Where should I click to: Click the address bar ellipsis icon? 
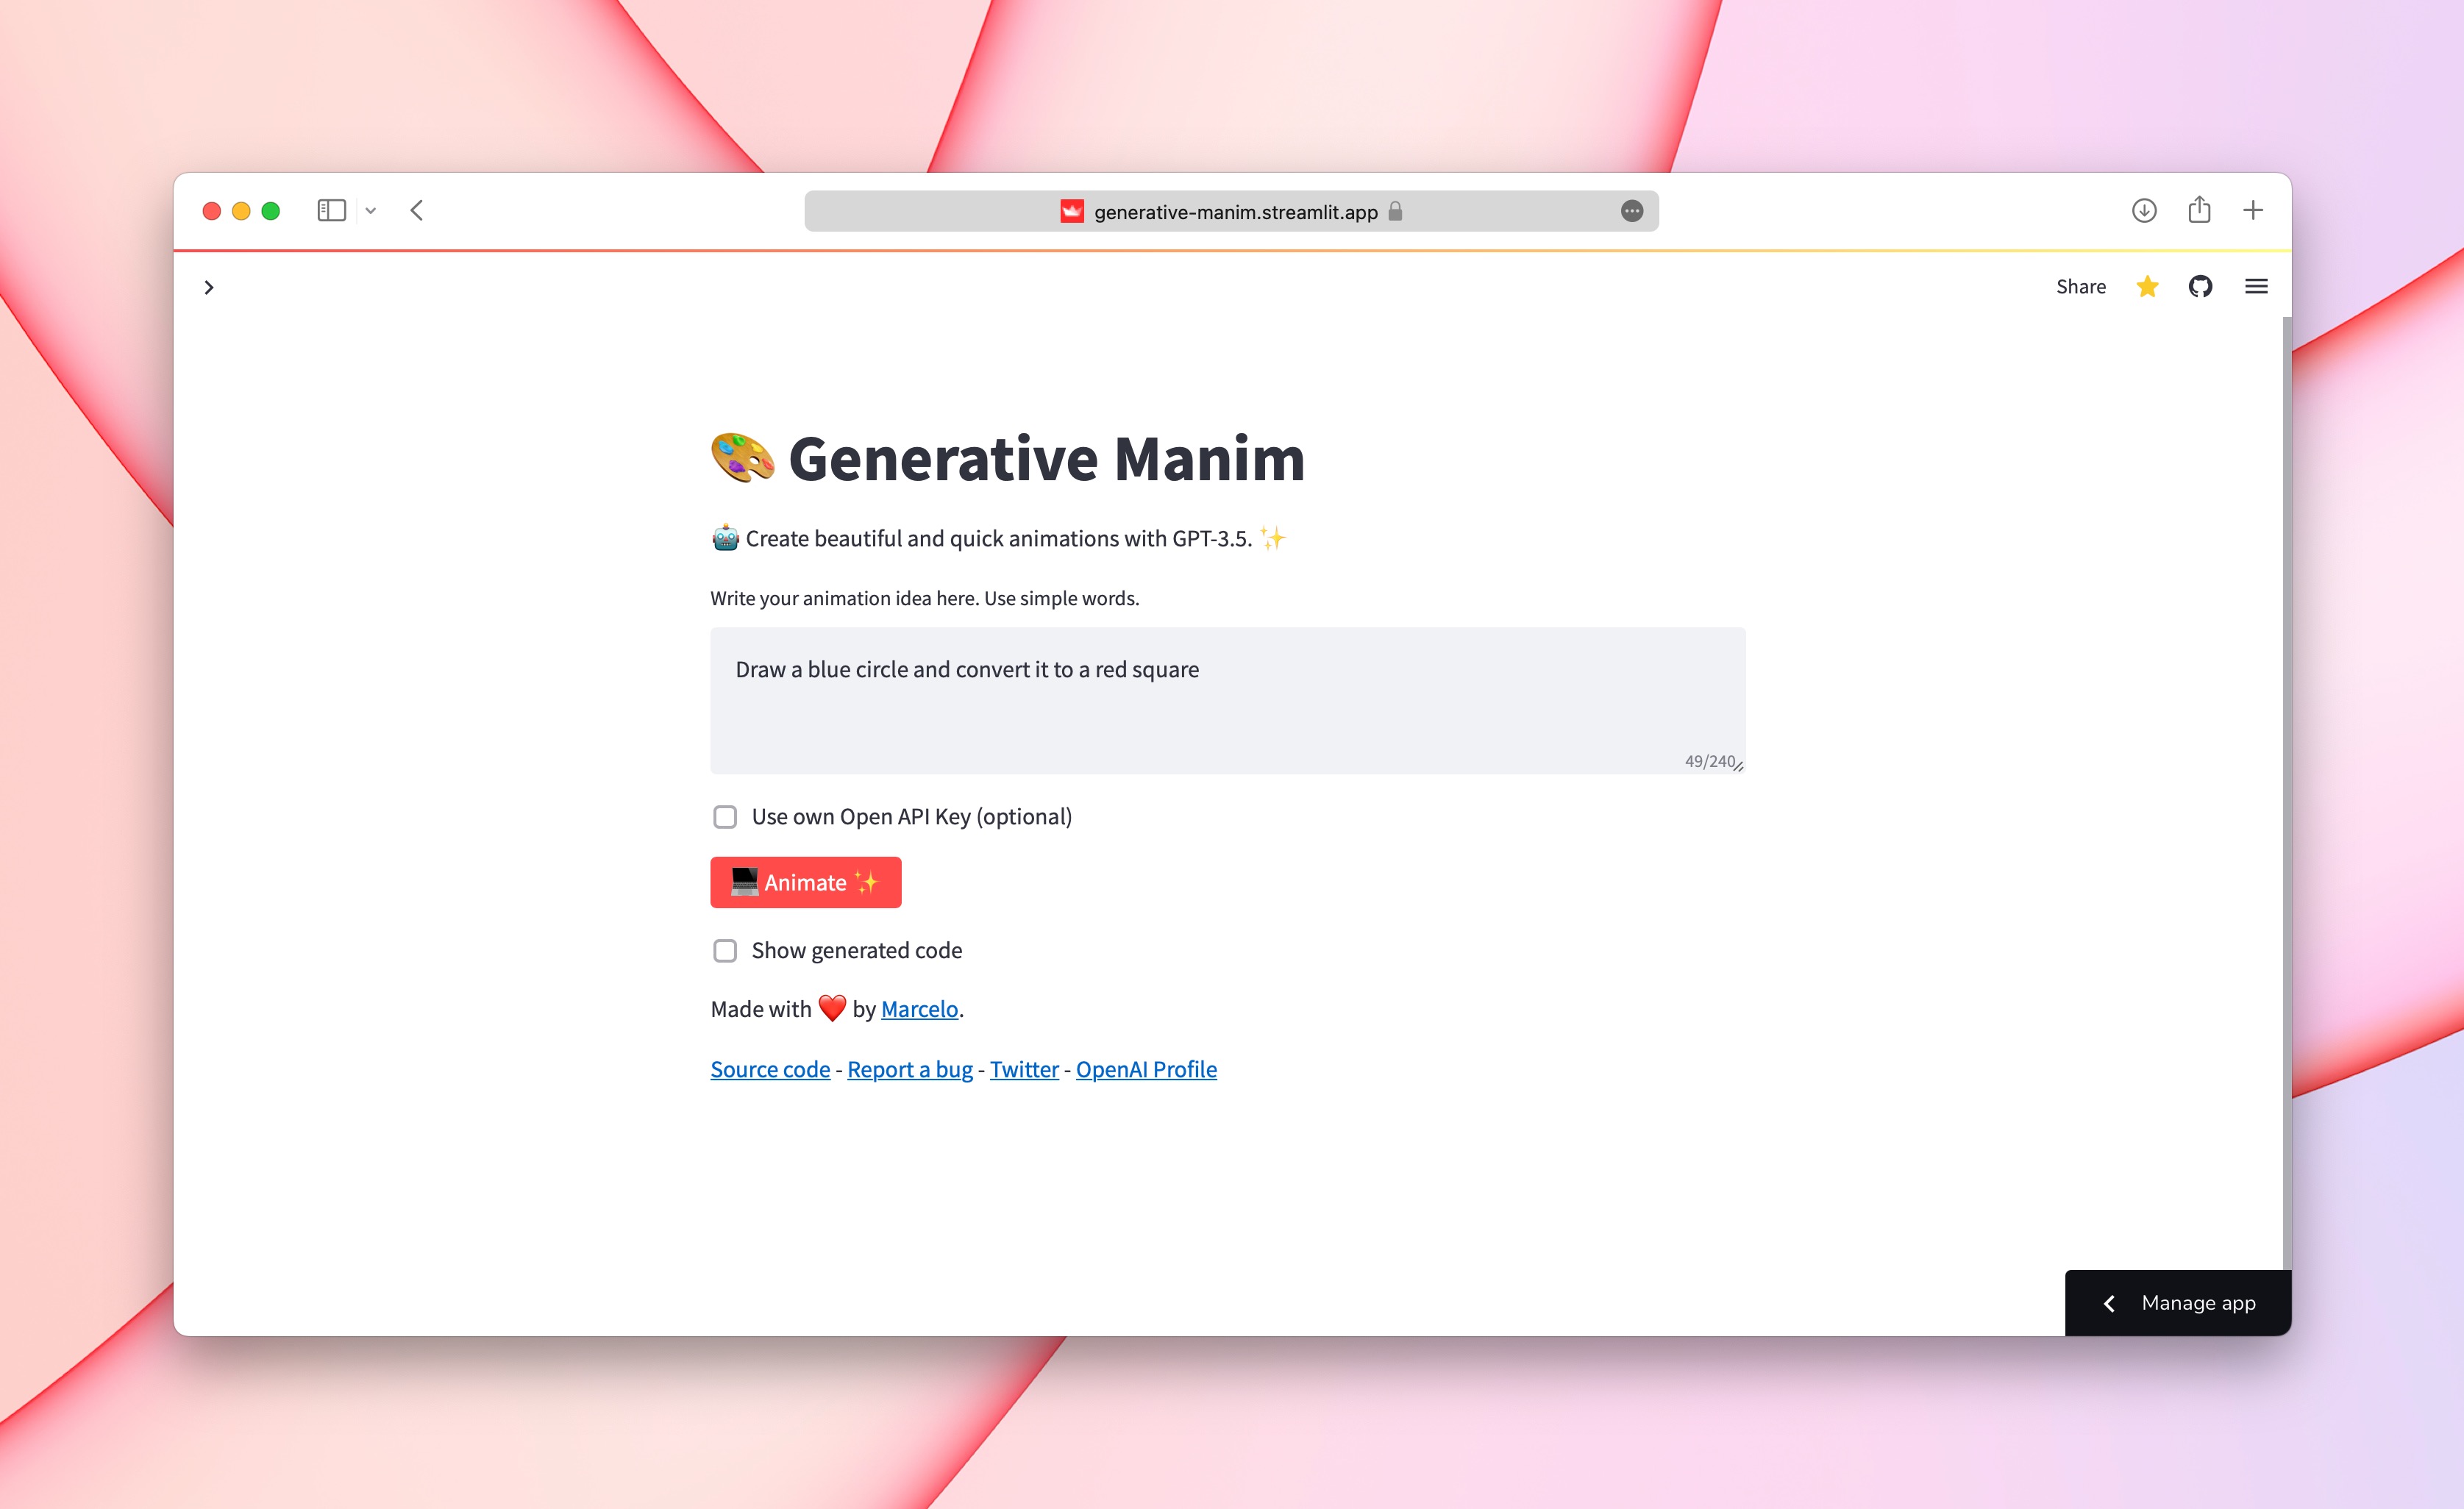click(1632, 211)
